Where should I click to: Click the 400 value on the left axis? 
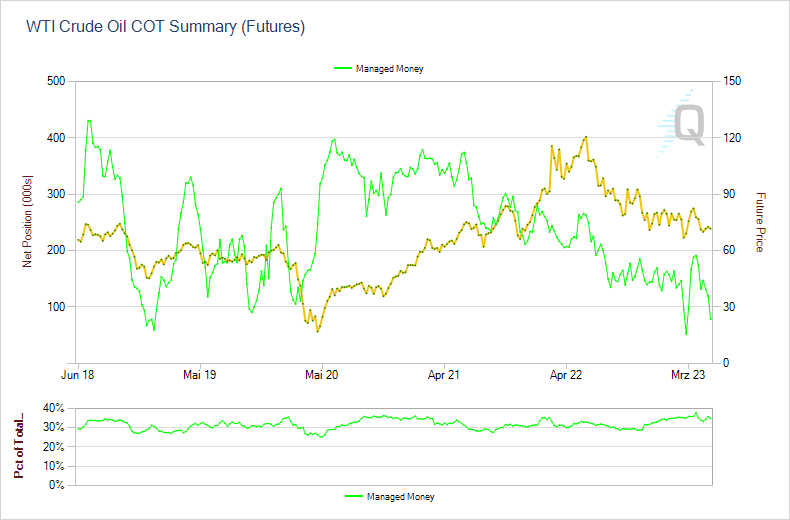[x=56, y=138]
